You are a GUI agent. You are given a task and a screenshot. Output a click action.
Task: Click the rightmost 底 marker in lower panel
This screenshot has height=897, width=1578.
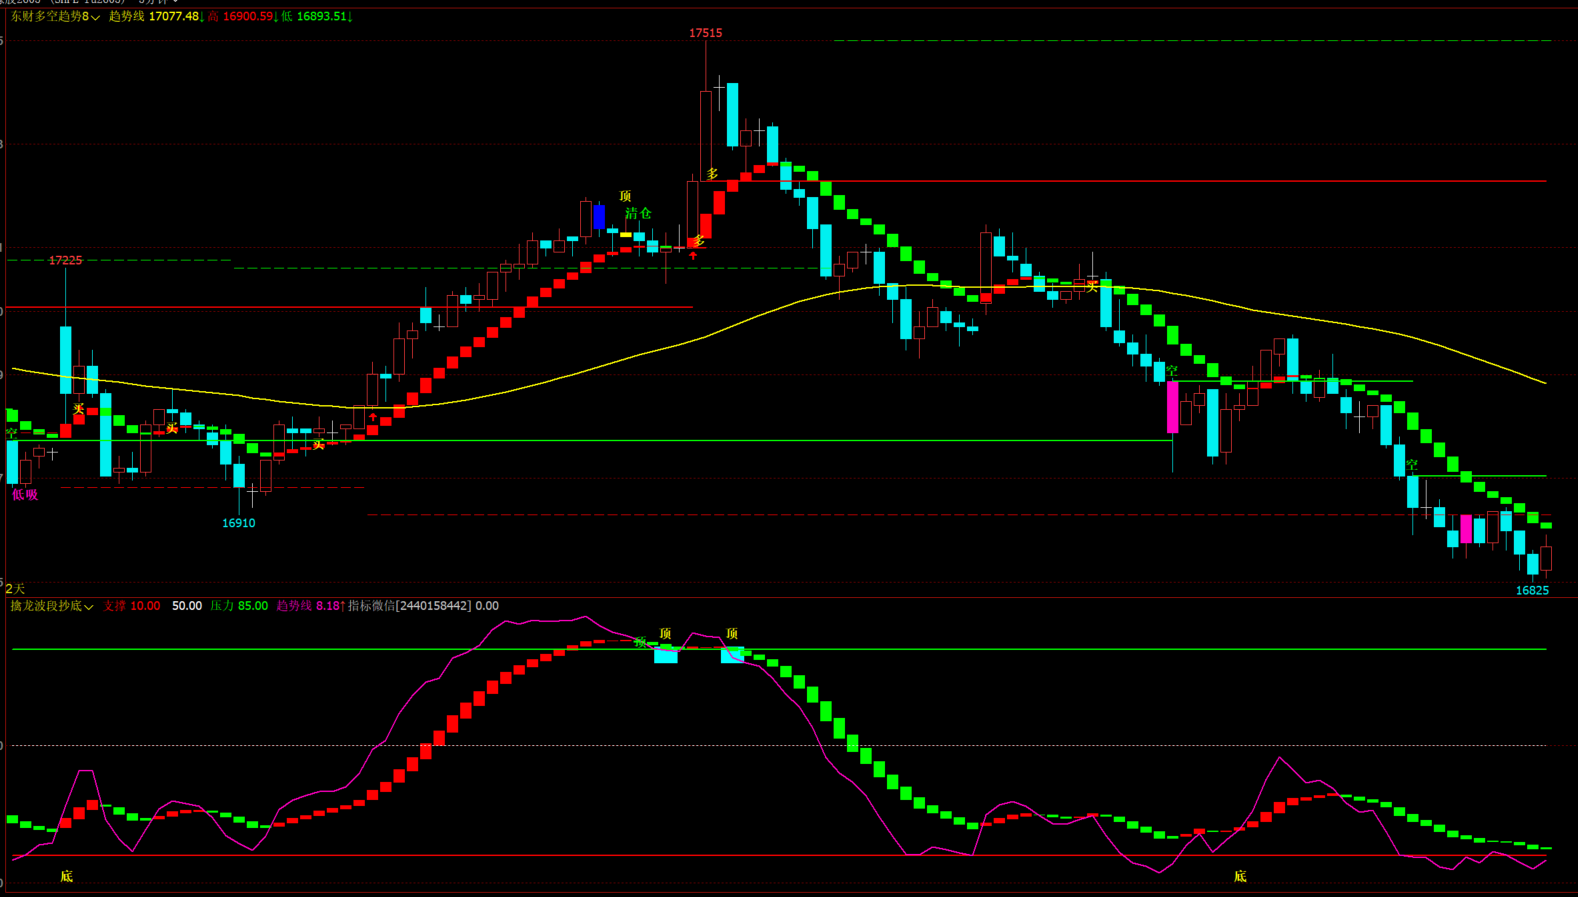(1240, 876)
